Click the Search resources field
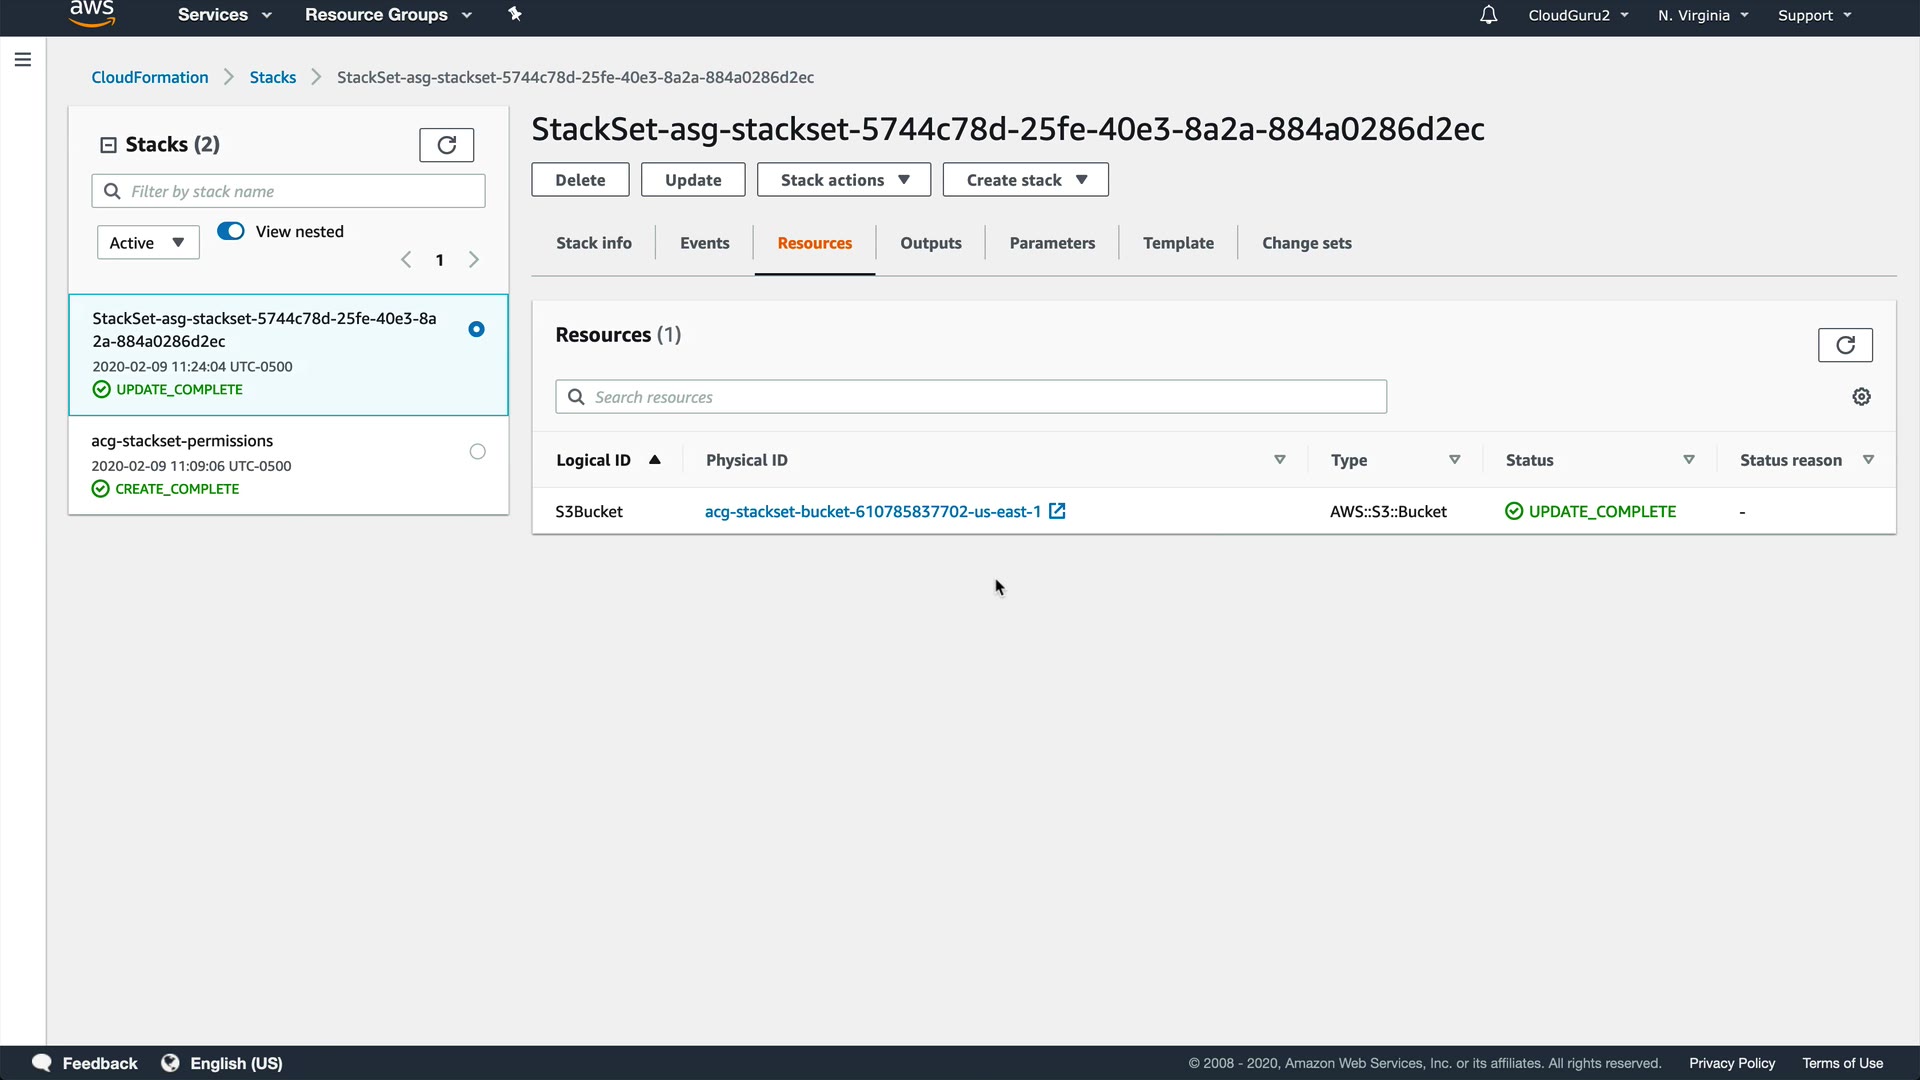 (970, 397)
